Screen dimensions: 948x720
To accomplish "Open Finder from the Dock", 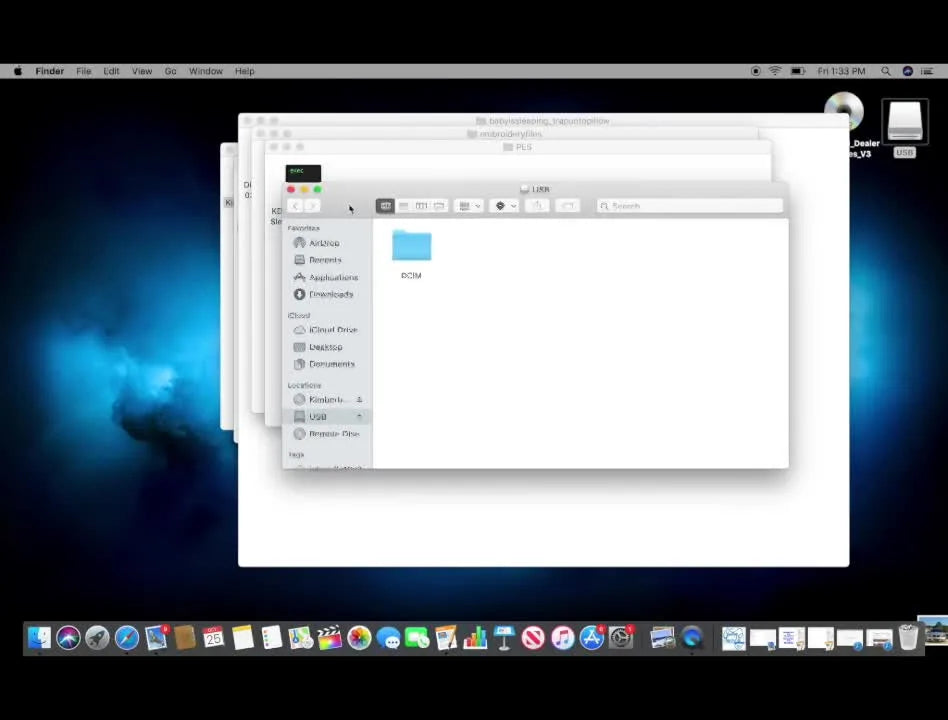I will point(39,638).
